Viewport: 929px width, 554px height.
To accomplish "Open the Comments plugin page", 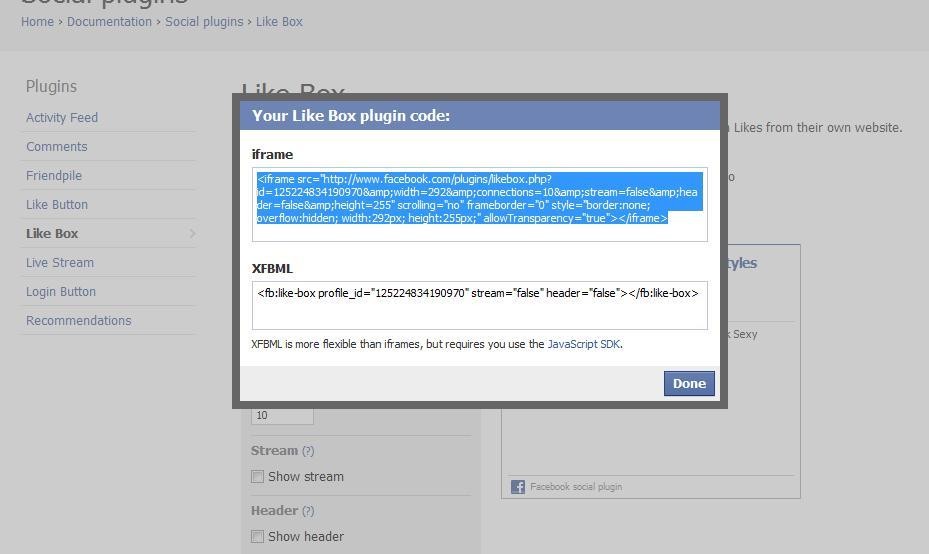I will [x=56, y=147].
